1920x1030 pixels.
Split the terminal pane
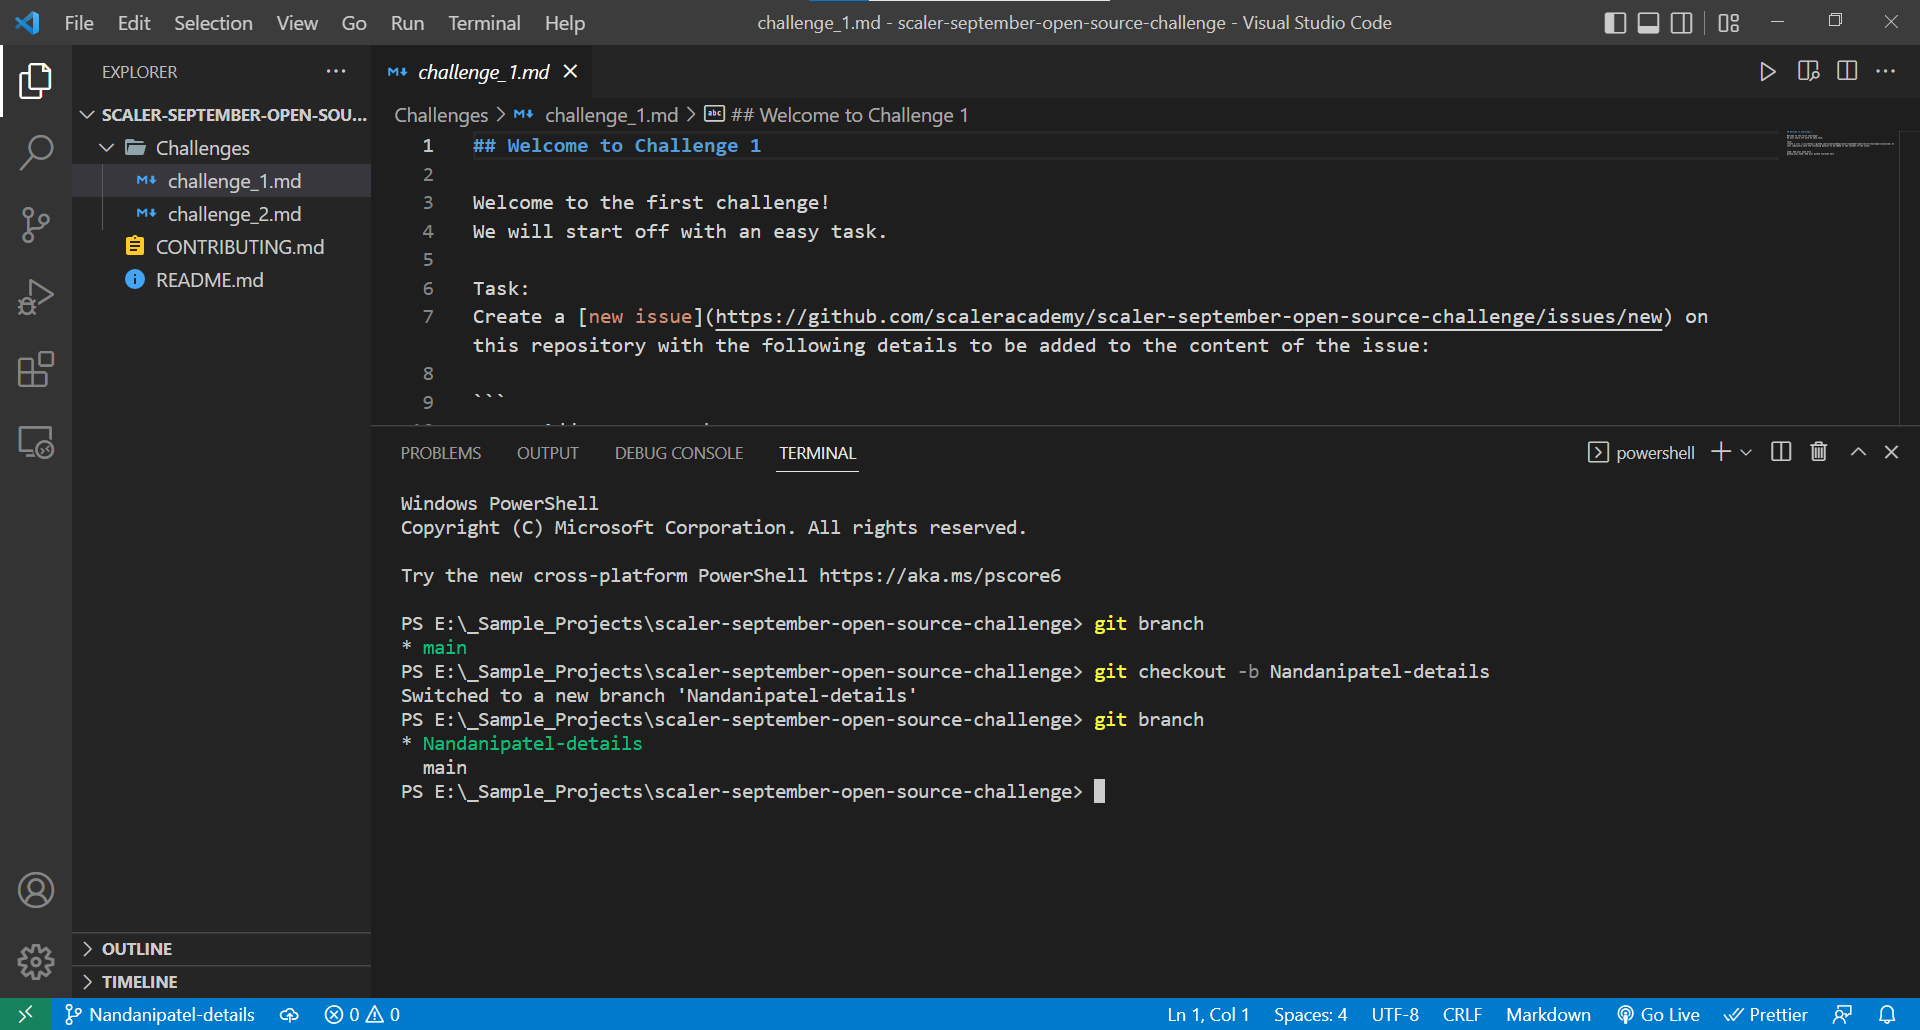coord(1781,452)
